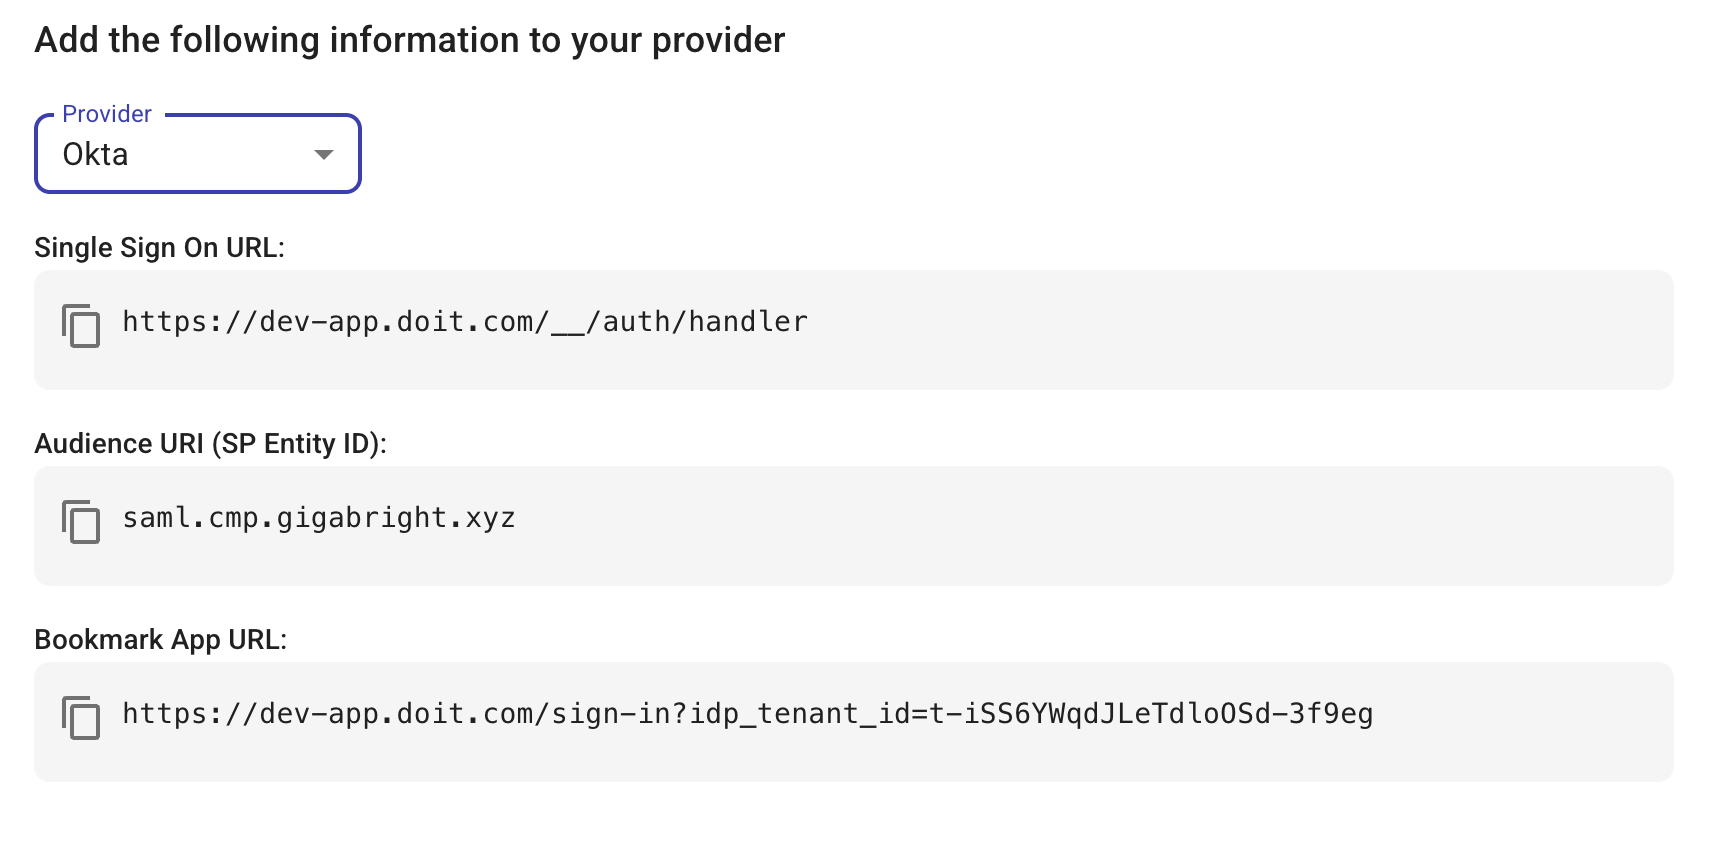The image size is (1730, 844).
Task: Click the selected Okta value
Action: tap(96, 155)
